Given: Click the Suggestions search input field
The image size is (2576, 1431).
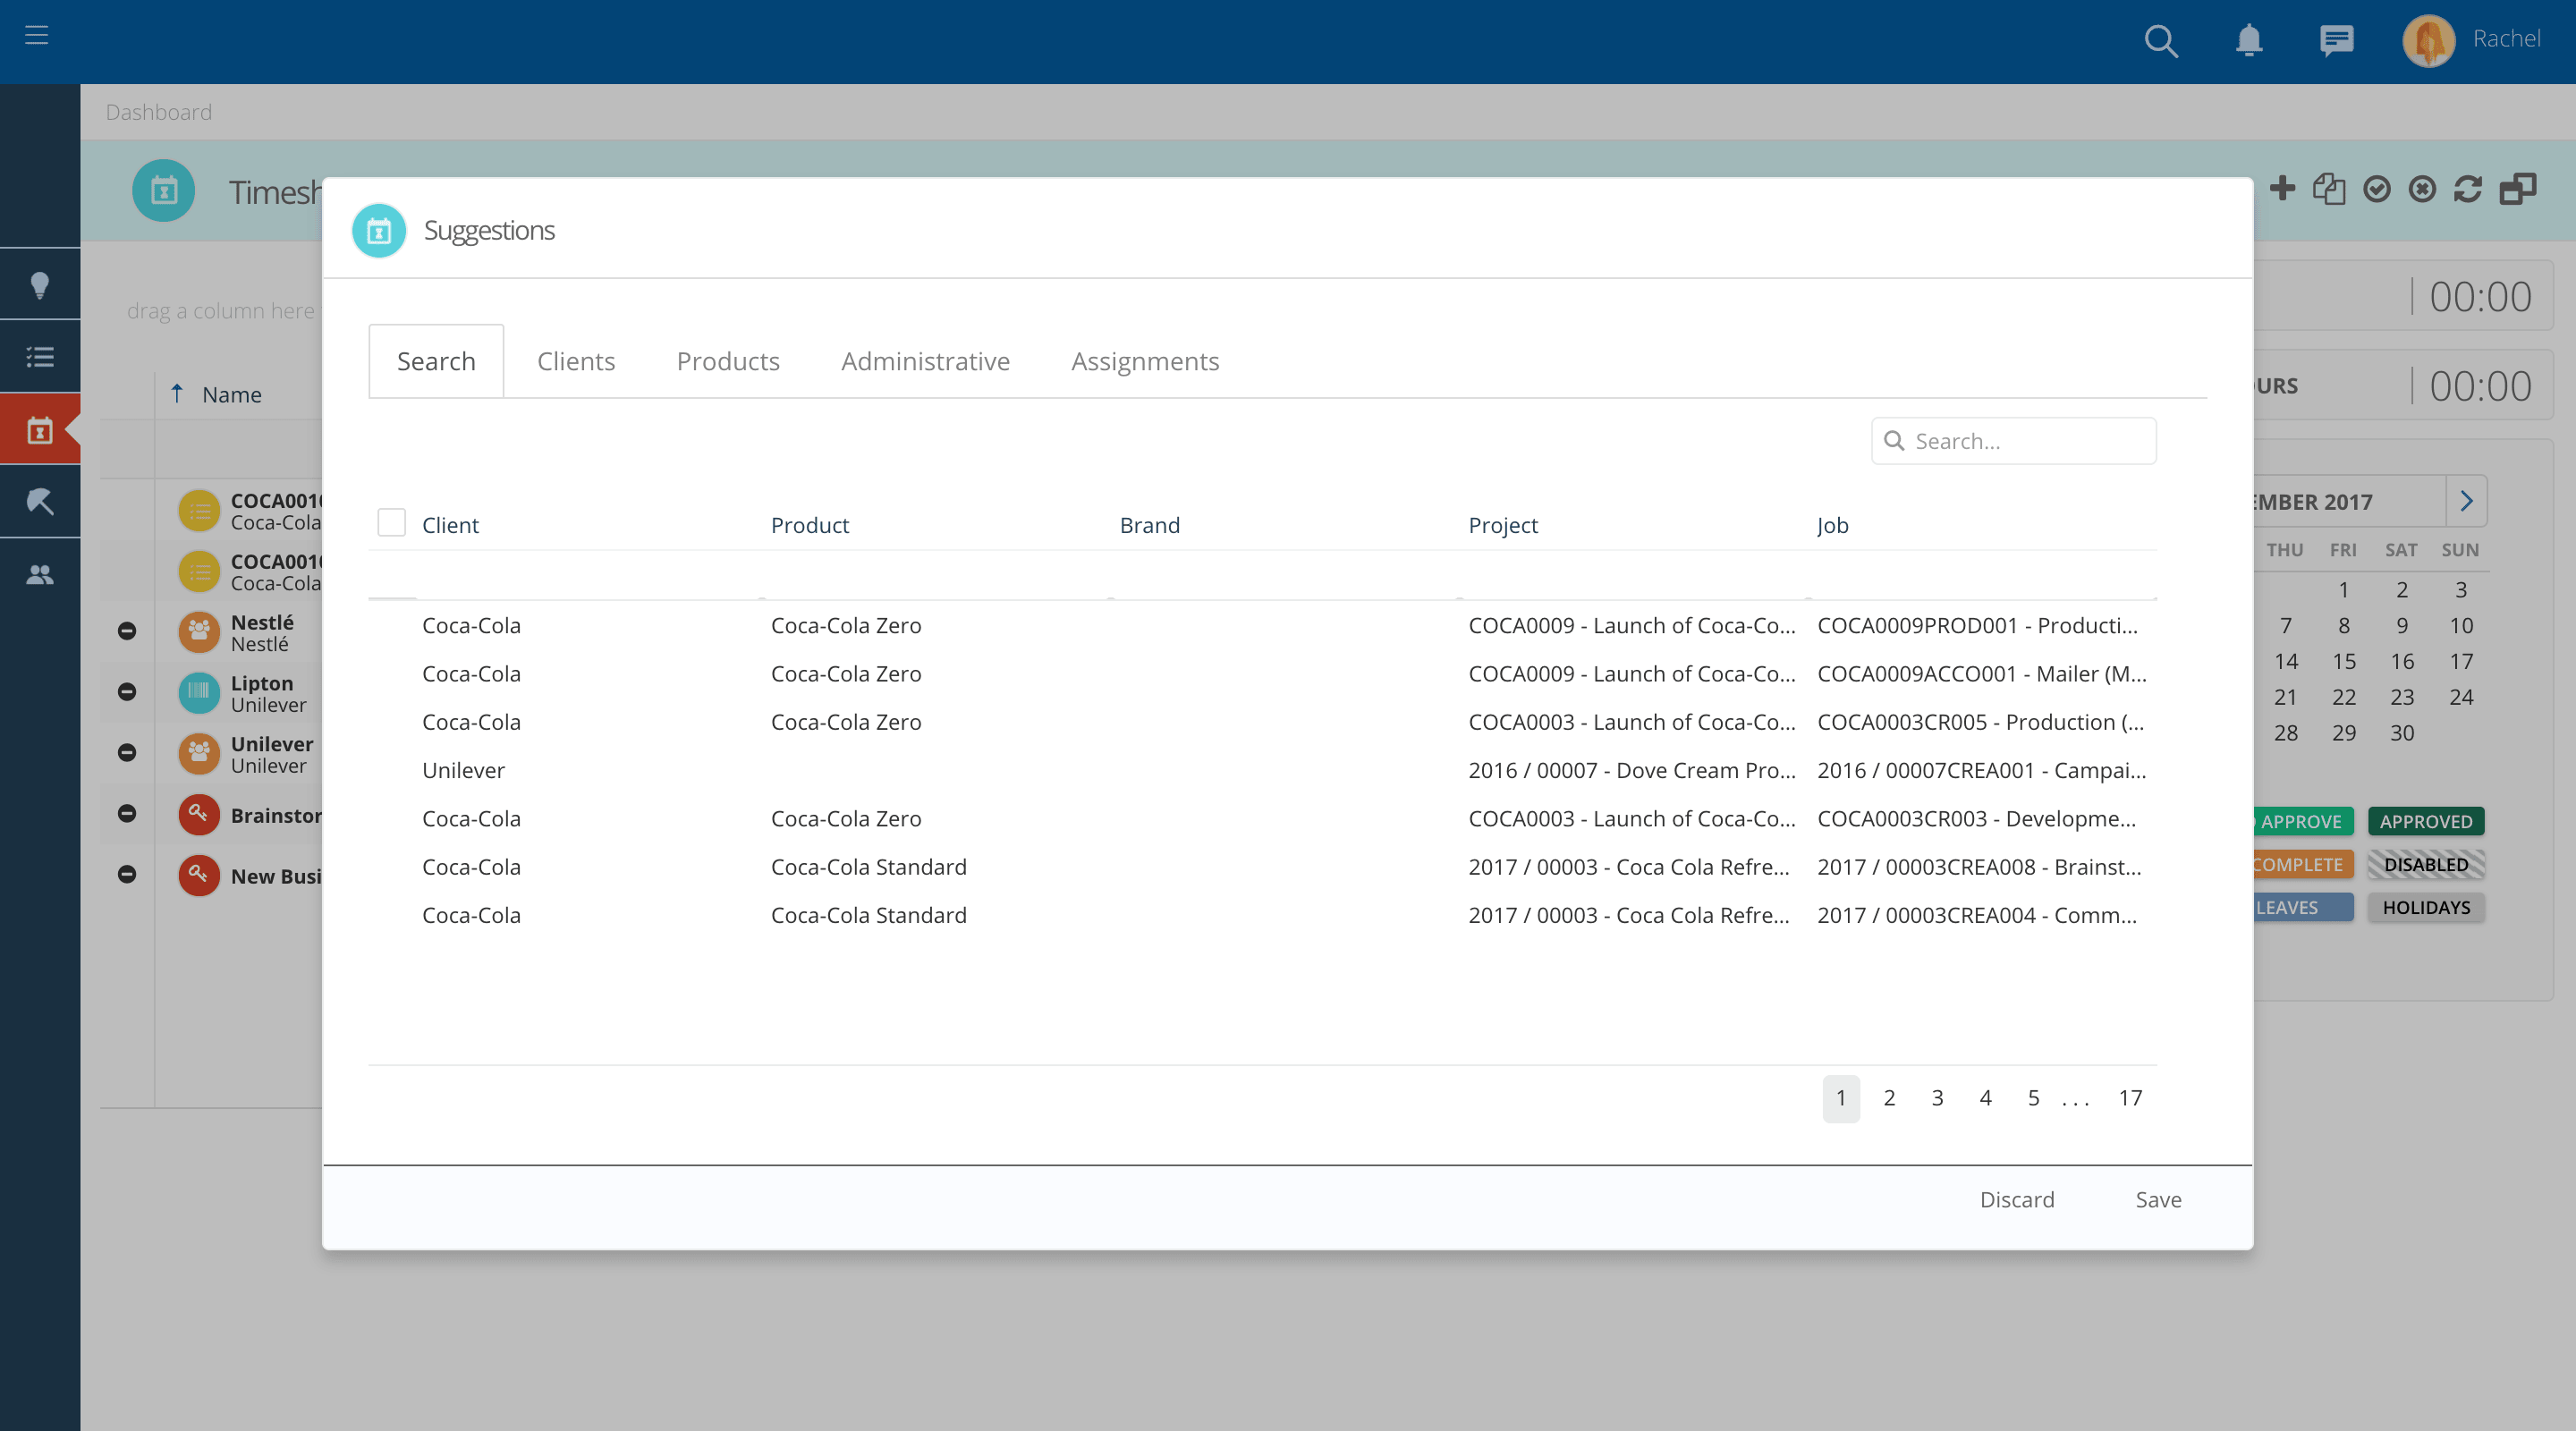Looking at the screenshot, I should [2014, 441].
